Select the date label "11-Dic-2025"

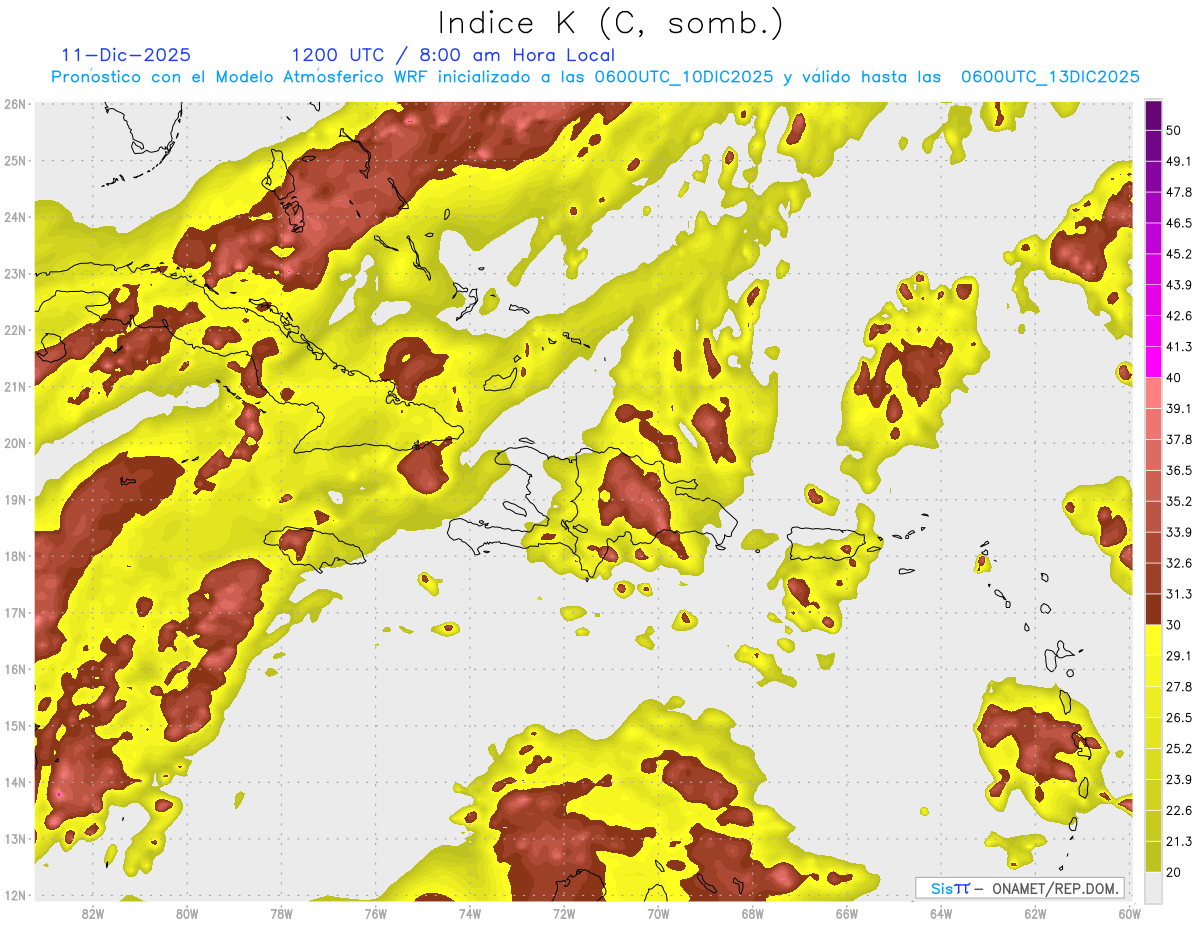(x=126, y=55)
